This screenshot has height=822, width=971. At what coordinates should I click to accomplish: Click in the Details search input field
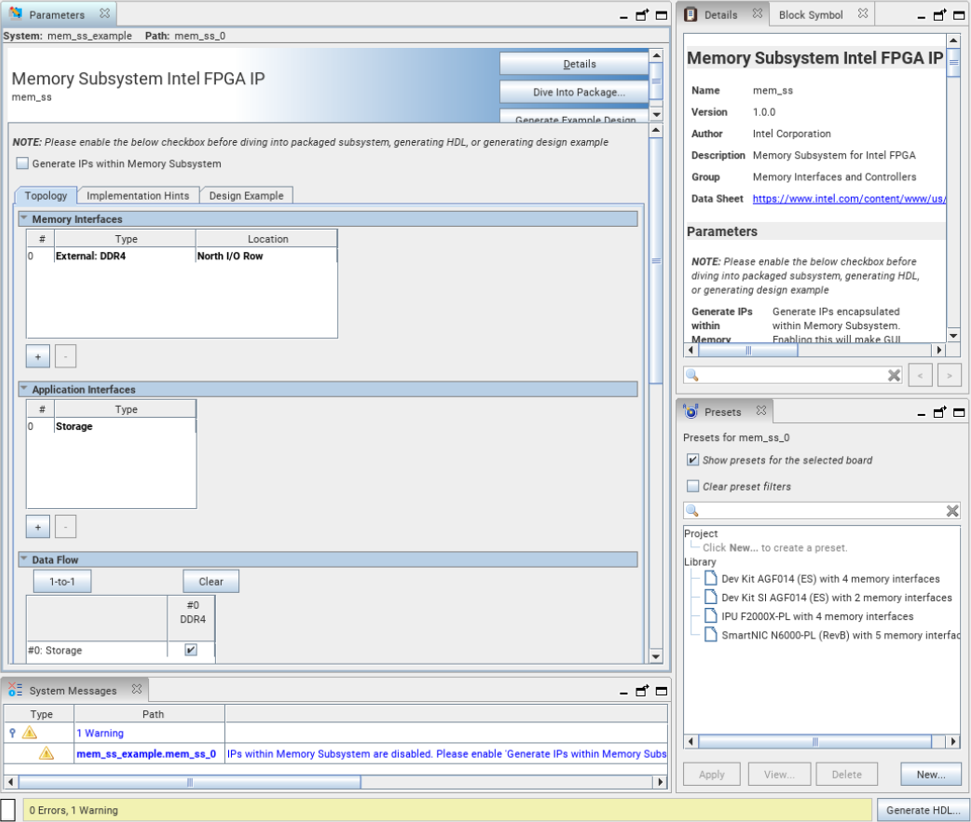(x=793, y=375)
